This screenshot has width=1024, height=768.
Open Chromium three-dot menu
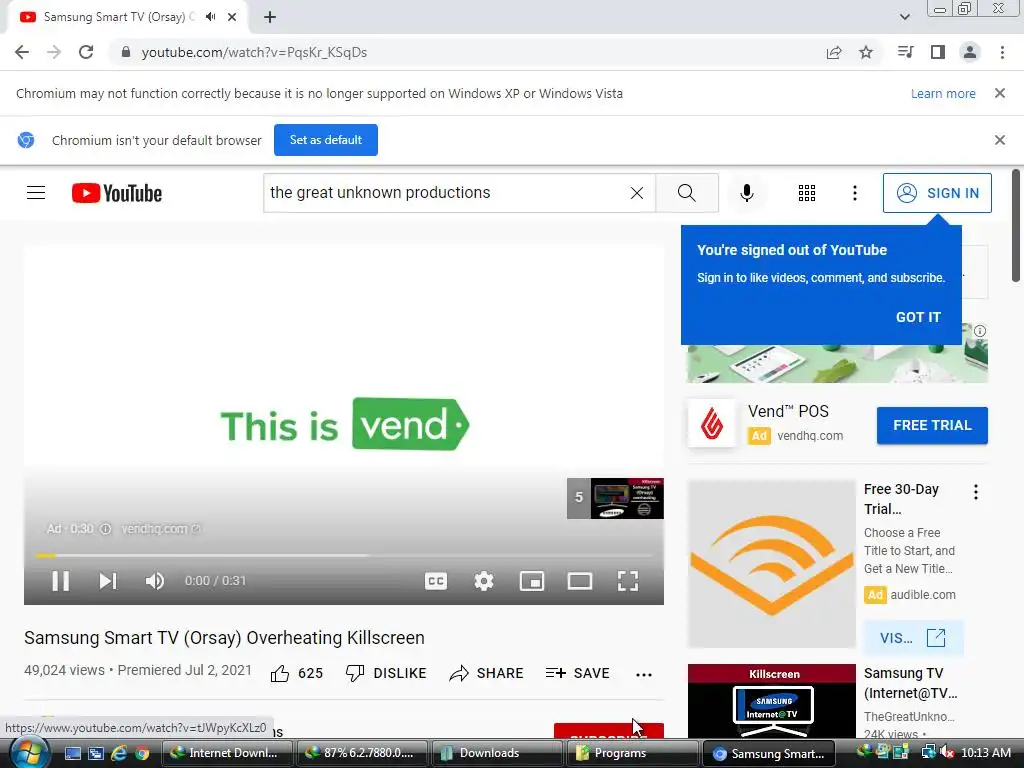[1002, 52]
